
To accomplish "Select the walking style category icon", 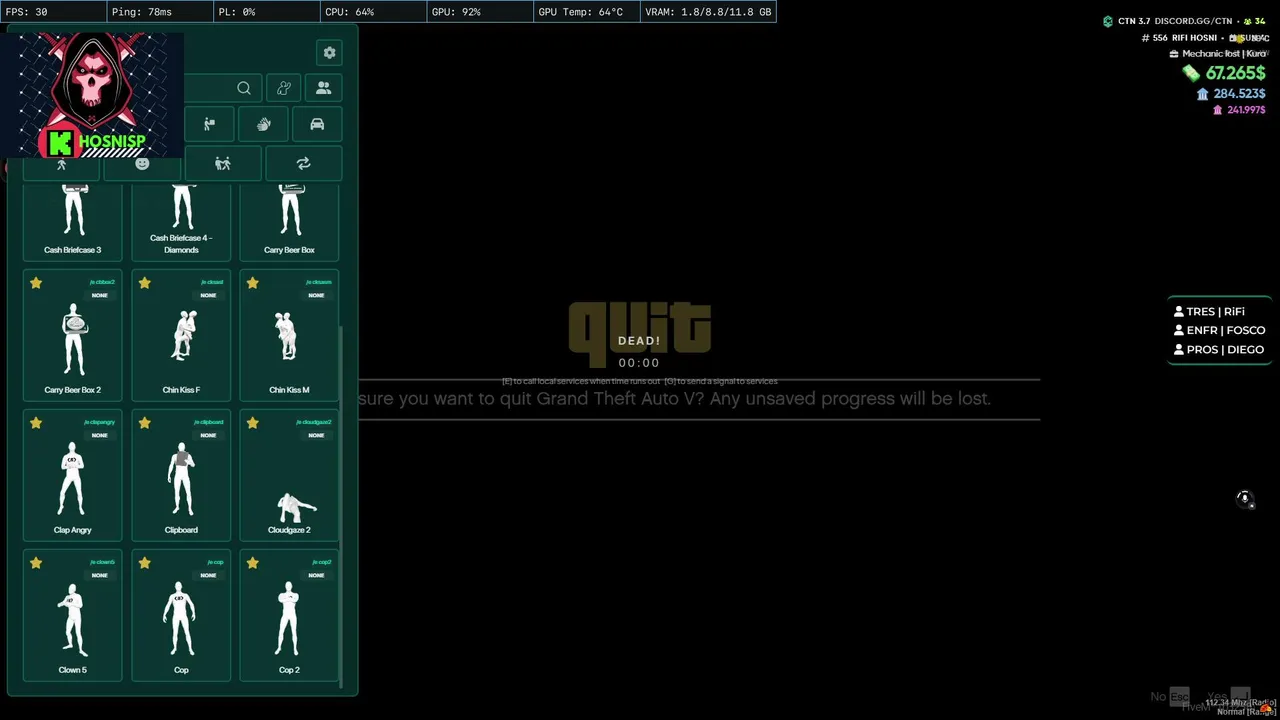I will point(61,164).
